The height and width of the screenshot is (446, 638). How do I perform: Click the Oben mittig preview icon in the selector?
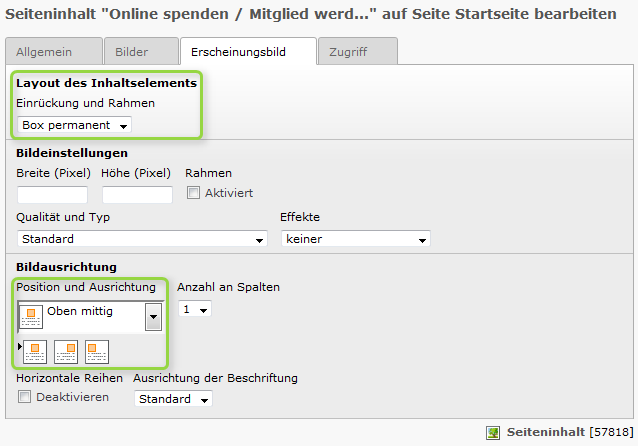tap(31, 317)
